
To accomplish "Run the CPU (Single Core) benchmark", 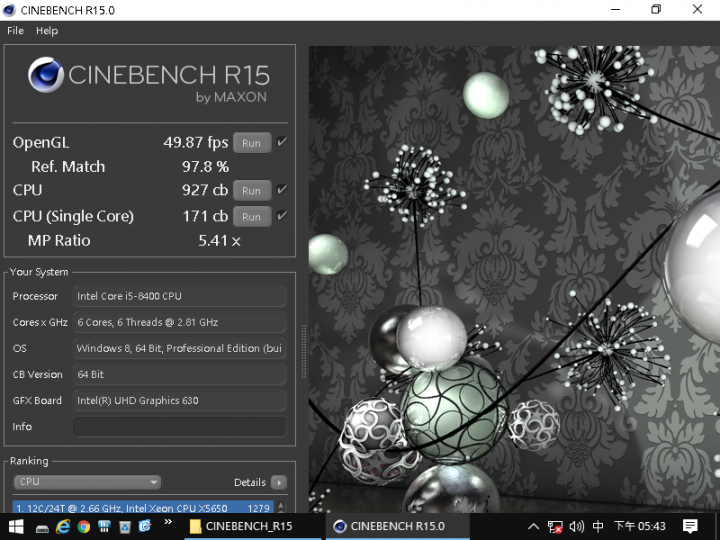I will click(252, 217).
